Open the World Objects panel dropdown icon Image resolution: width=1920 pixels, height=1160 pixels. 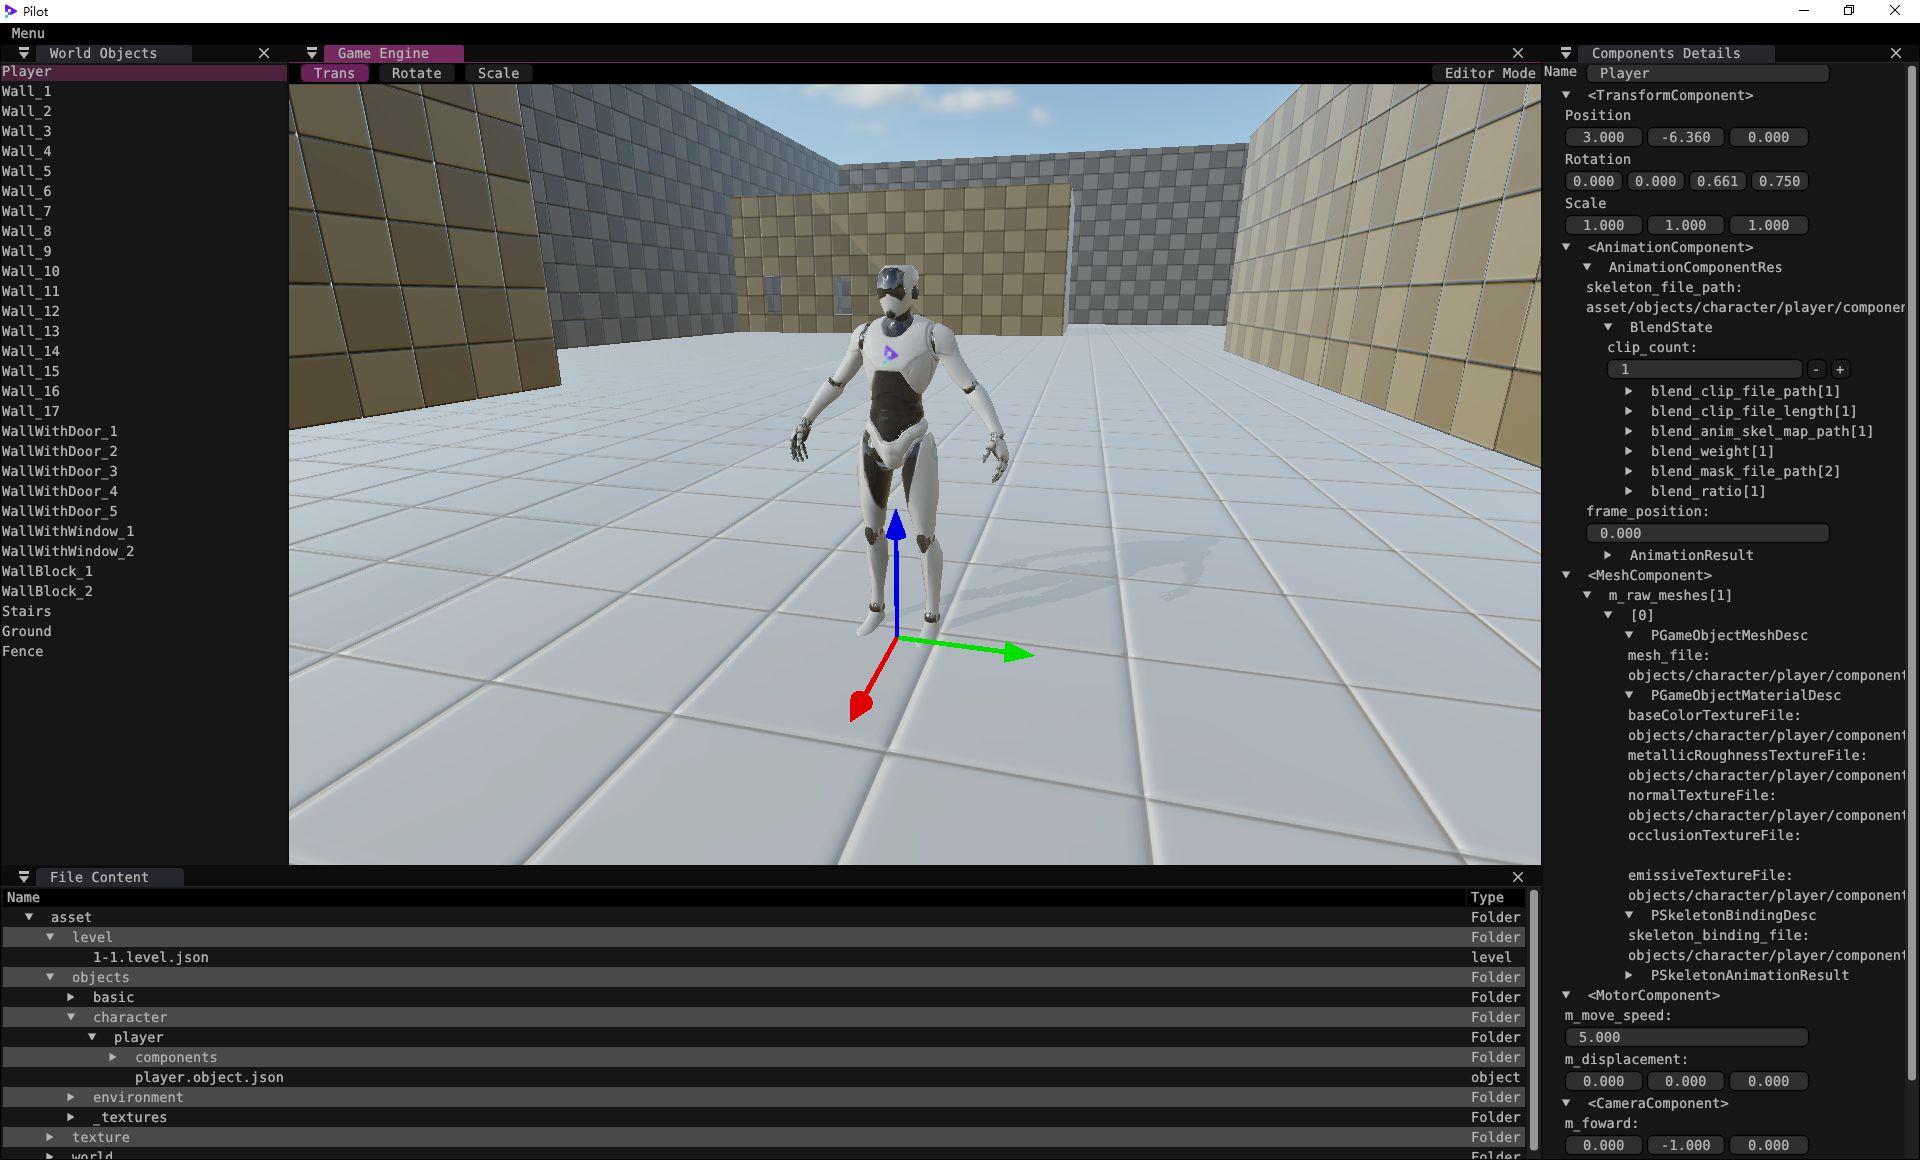point(24,53)
